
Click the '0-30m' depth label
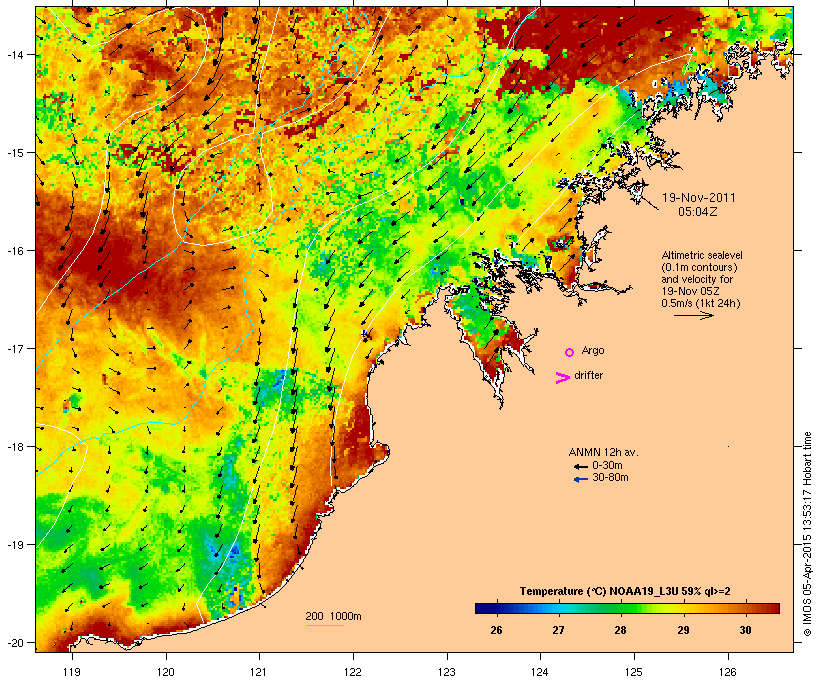point(607,466)
